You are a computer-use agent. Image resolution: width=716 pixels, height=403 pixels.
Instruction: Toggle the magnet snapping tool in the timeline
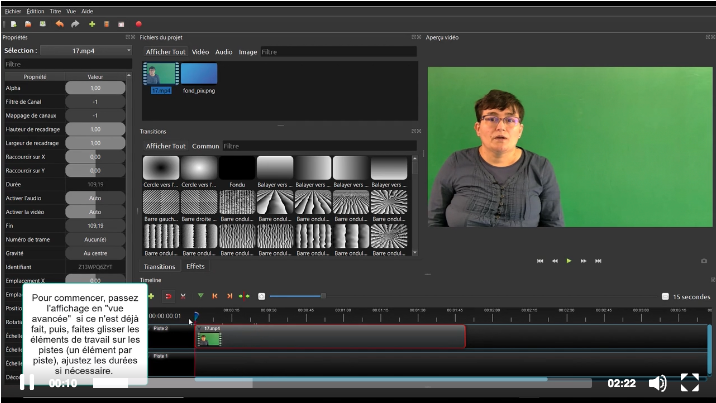168,296
